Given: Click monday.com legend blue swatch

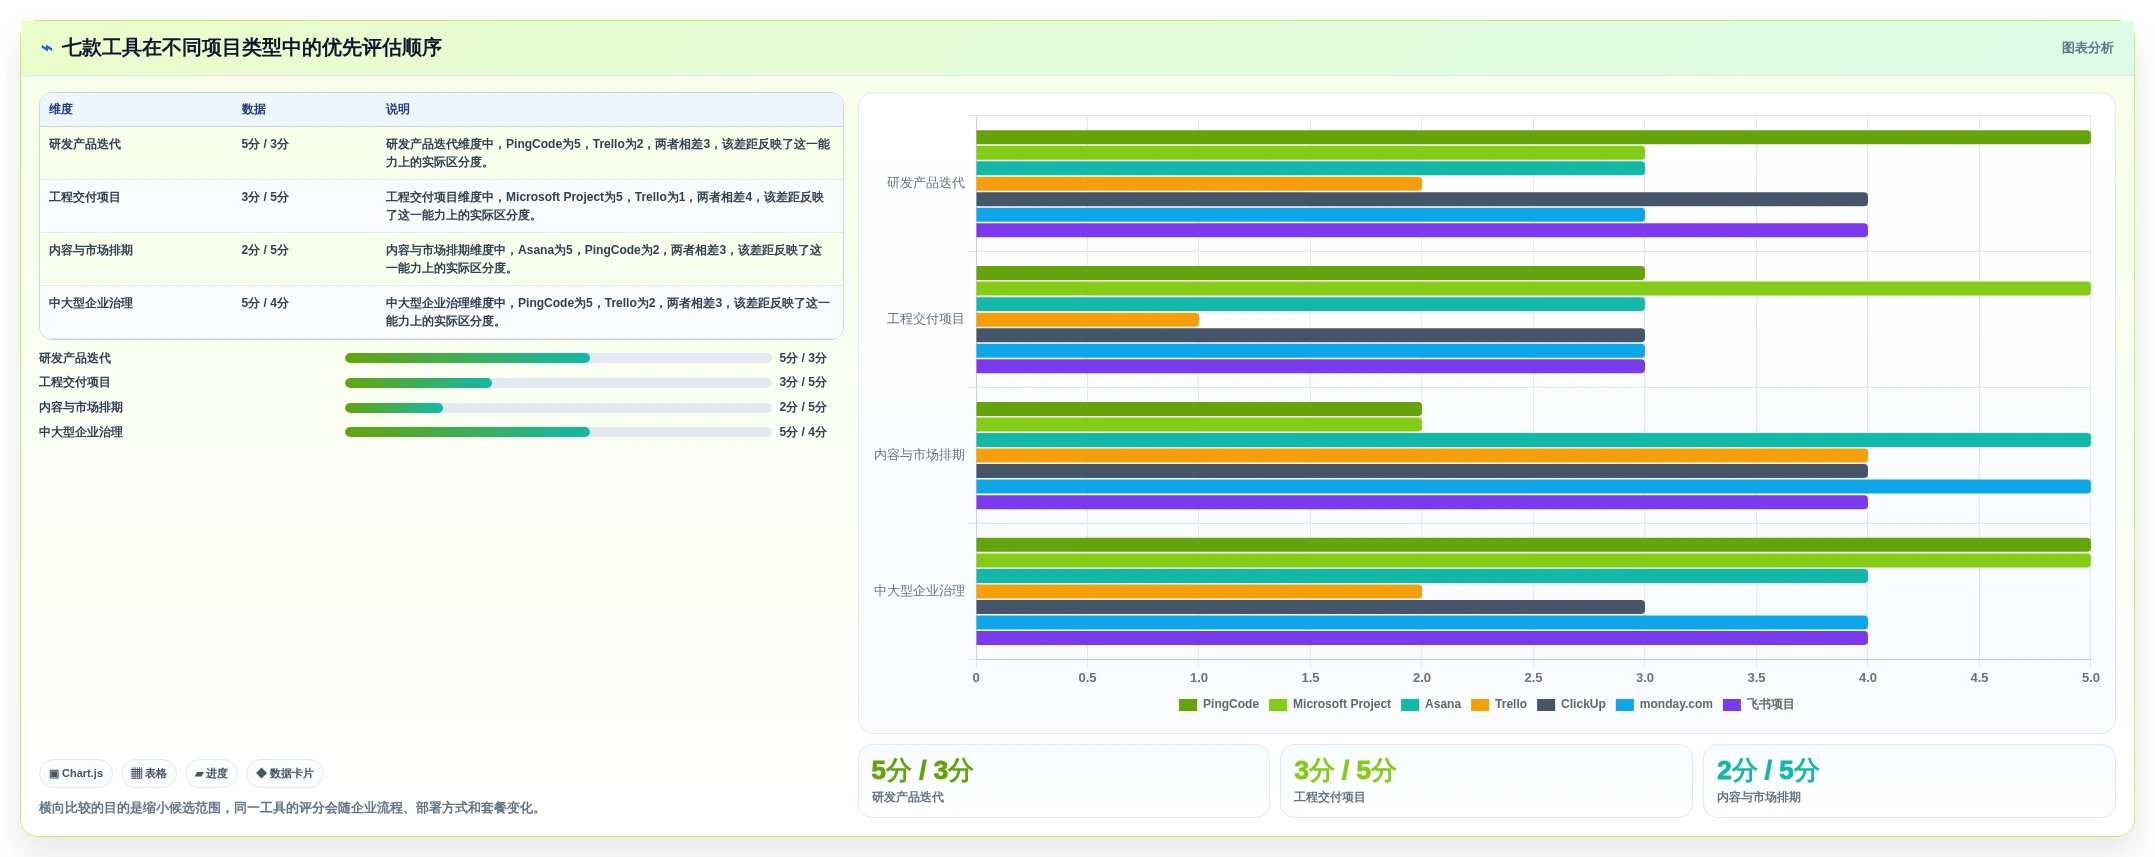Looking at the screenshot, I should [x=1625, y=705].
